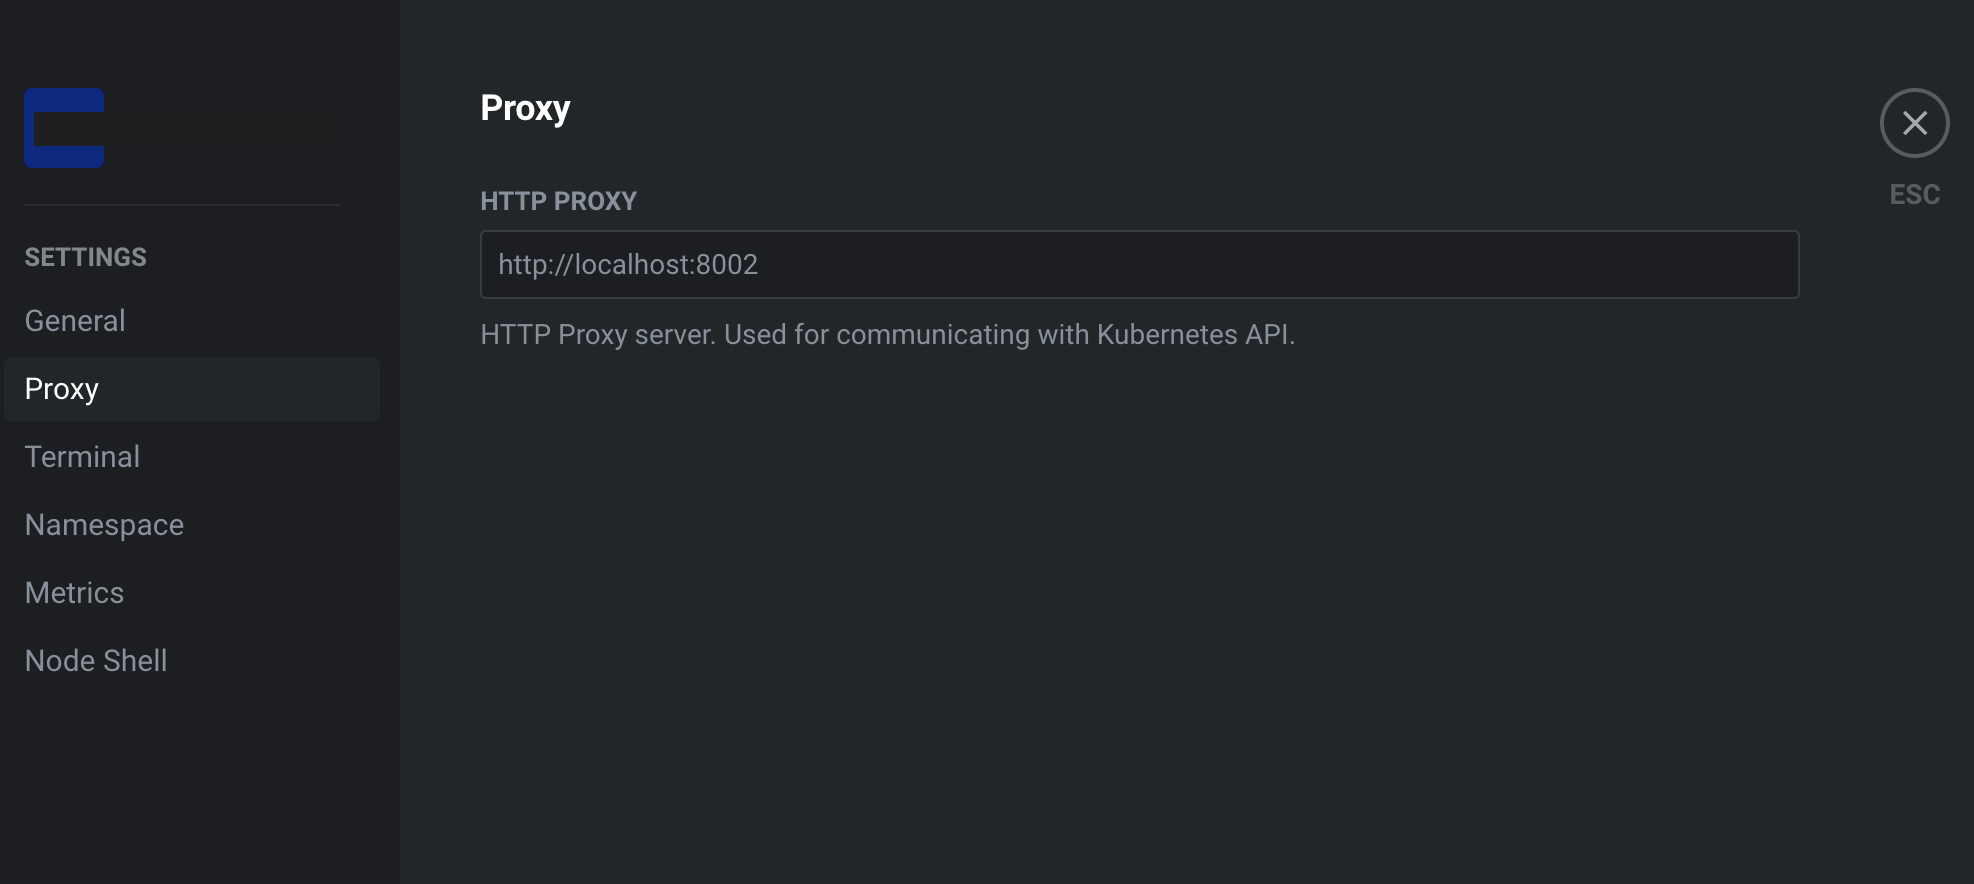Image resolution: width=1974 pixels, height=884 pixels.
Task: Close settings with the X icon
Action: (x=1914, y=123)
